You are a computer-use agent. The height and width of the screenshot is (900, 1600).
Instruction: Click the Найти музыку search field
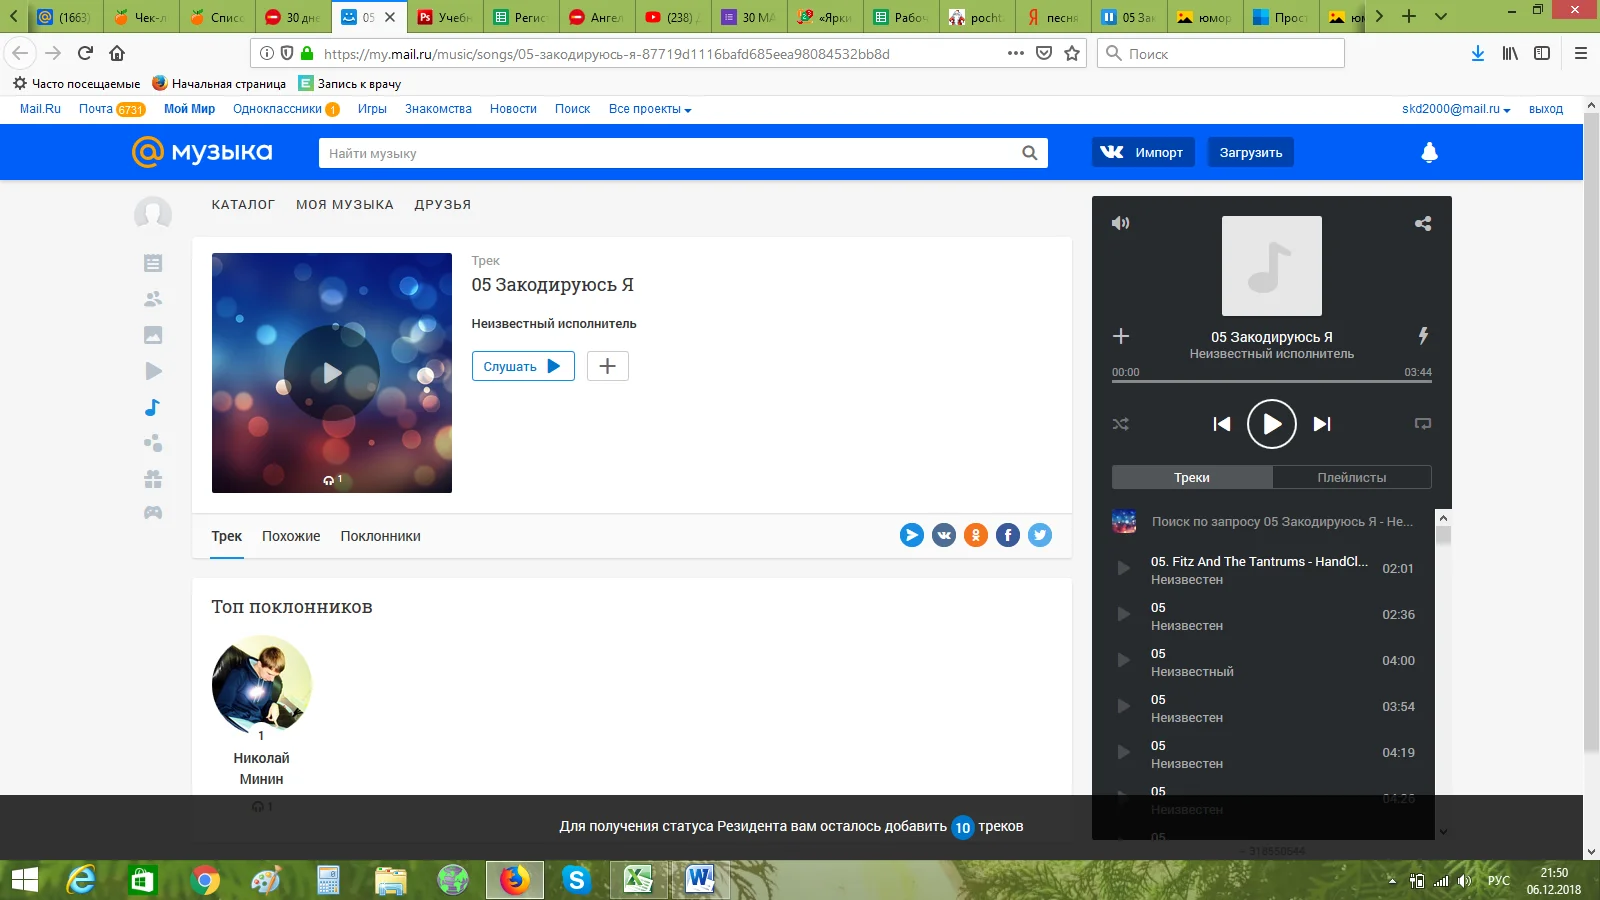tap(670, 153)
